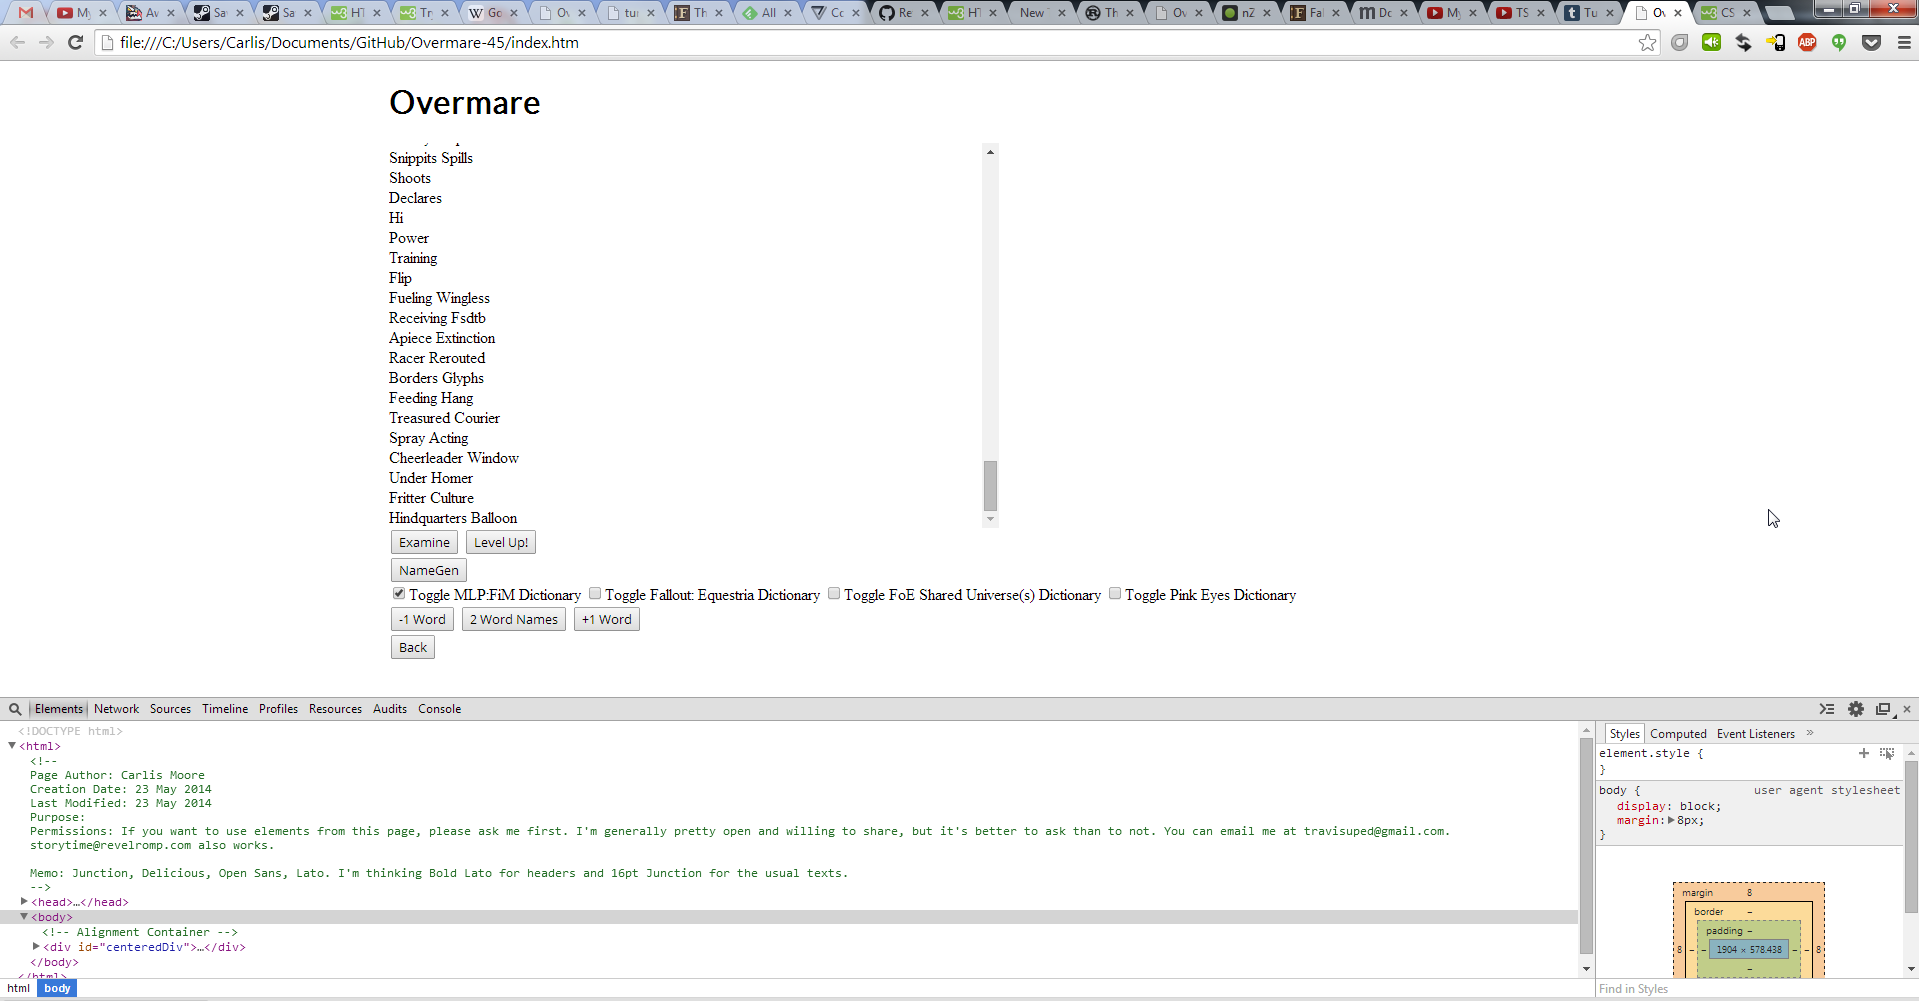This screenshot has width=1919, height=1001.
Task: Enable Toggle Pink Eyes Dictionary checkbox
Action: (x=1115, y=594)
